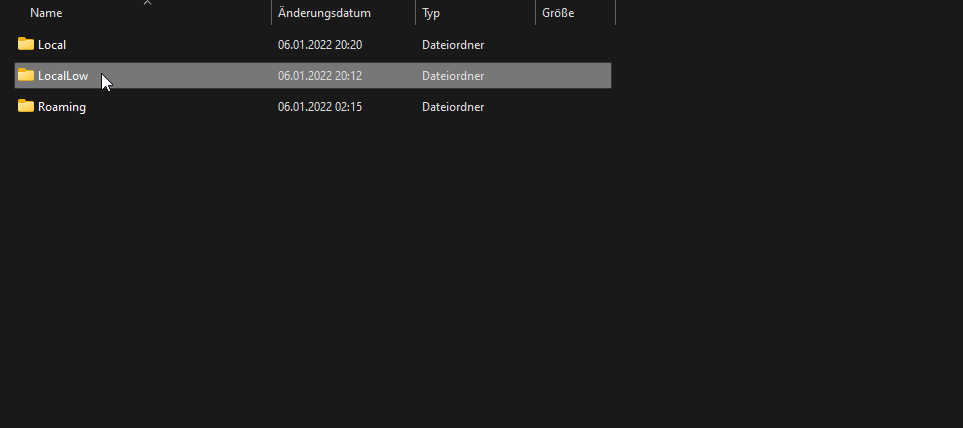Click the column divider between Typ and Größe
The width and height of the screenshot is (963, 428).
(536, 13)
